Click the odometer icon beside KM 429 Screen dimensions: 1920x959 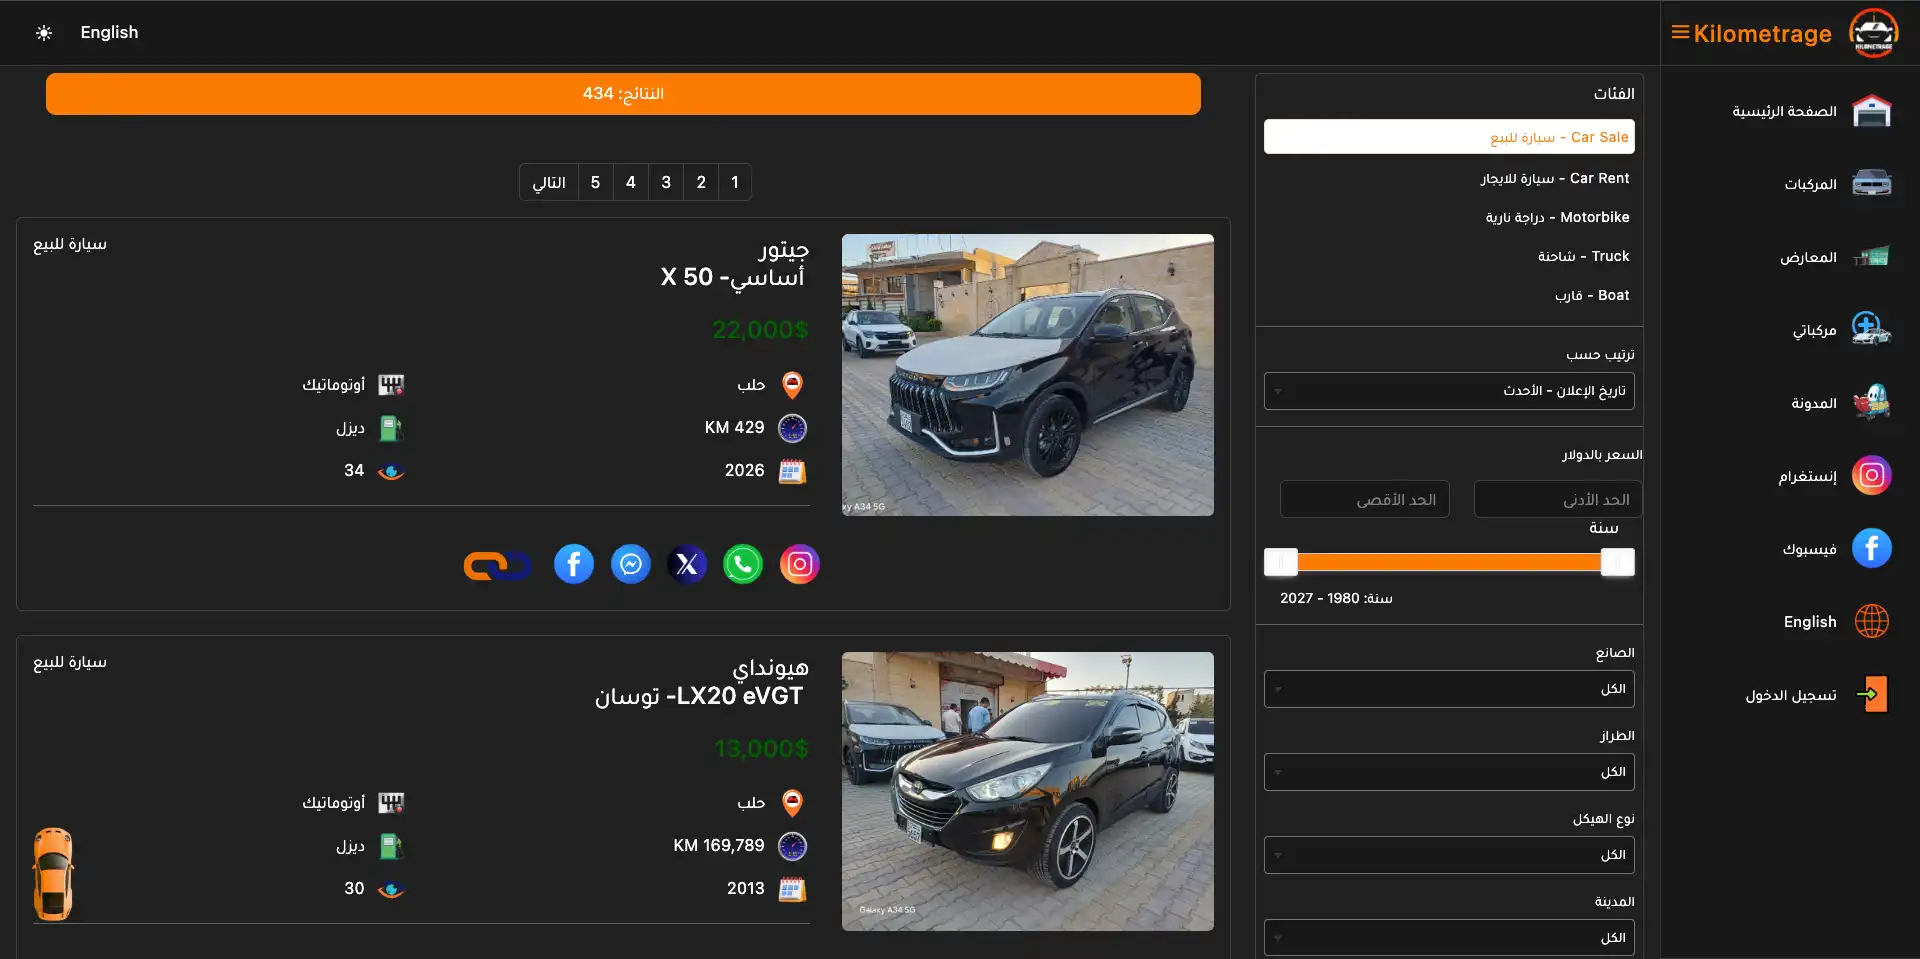[x=792, y=428]
